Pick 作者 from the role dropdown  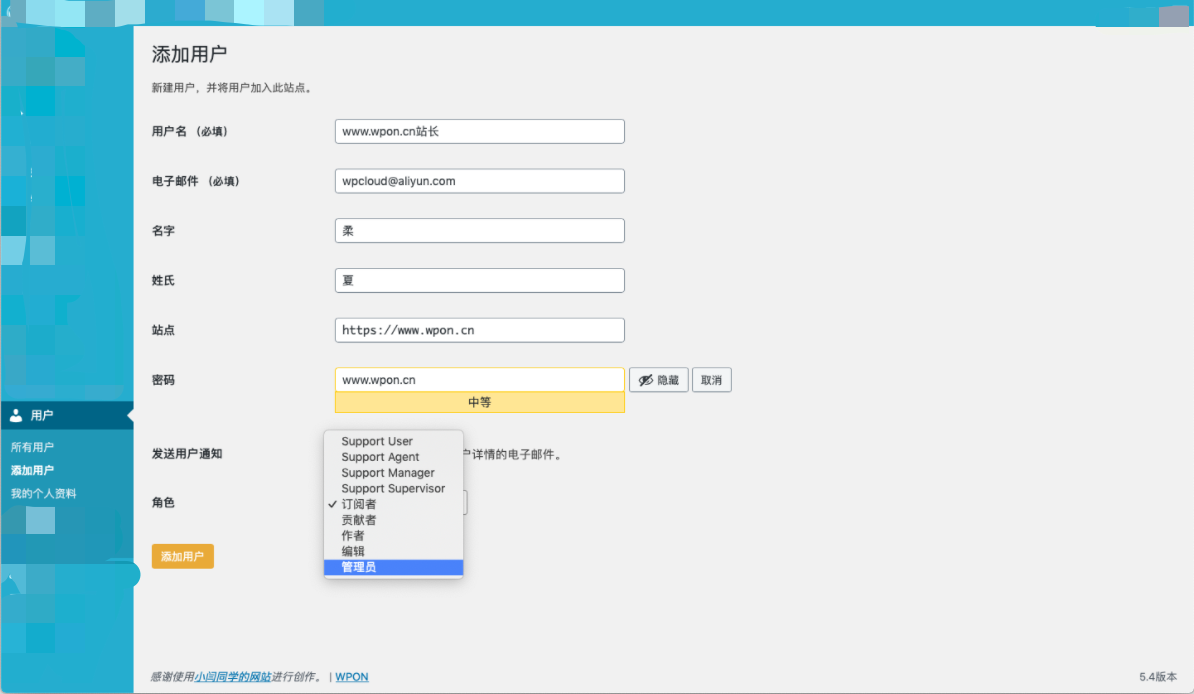pyautogui.click(x=393, y=536)
